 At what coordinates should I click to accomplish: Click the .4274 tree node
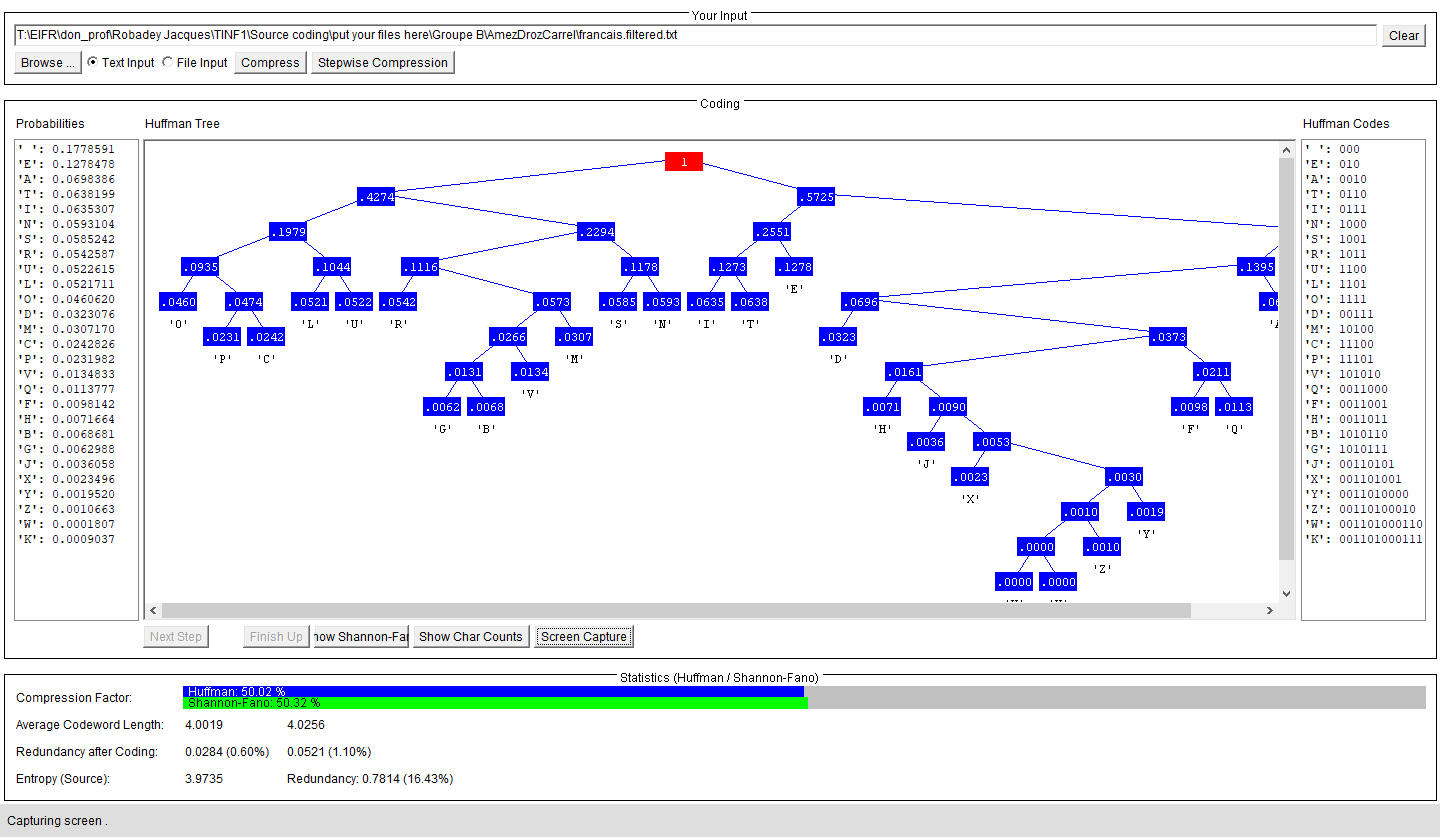click(376, 197)
